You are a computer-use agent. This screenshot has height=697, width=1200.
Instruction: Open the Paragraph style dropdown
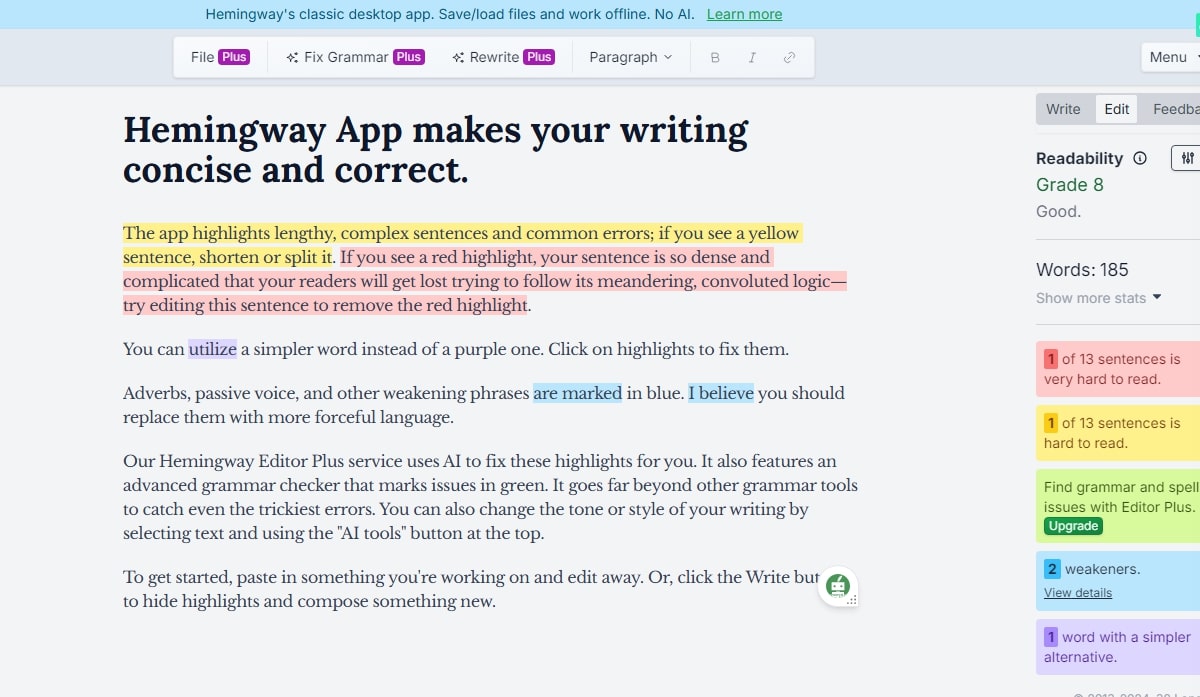click(630, 57)
